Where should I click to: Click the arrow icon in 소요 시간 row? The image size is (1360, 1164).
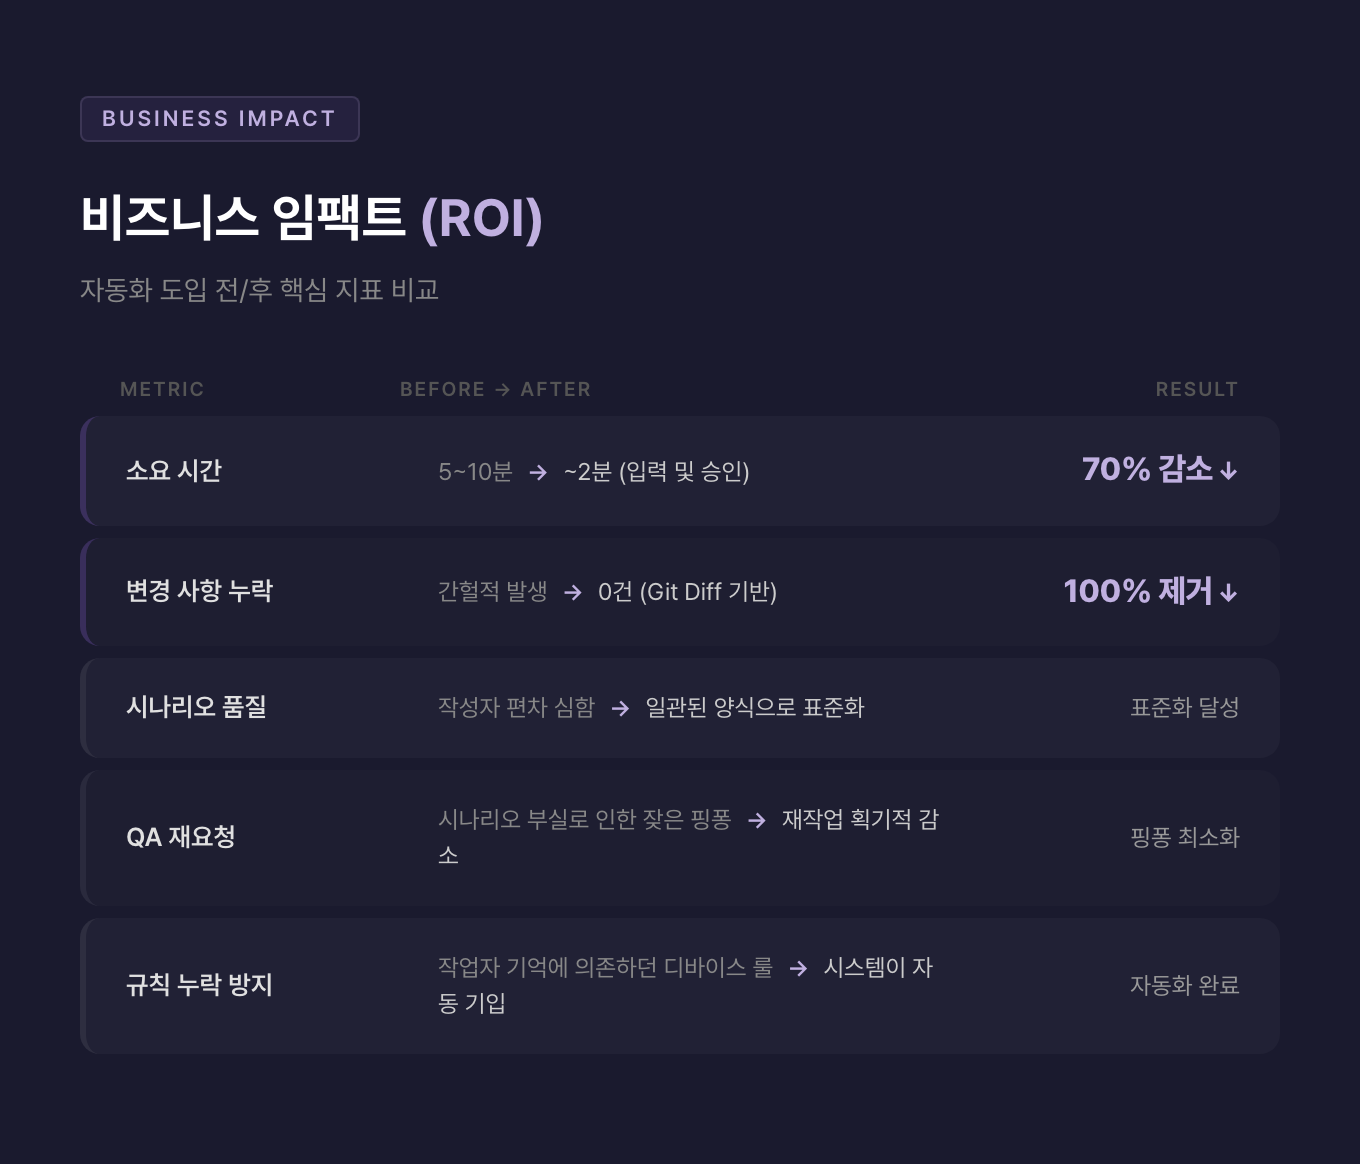pyautogui.click(x=538, y=472)
